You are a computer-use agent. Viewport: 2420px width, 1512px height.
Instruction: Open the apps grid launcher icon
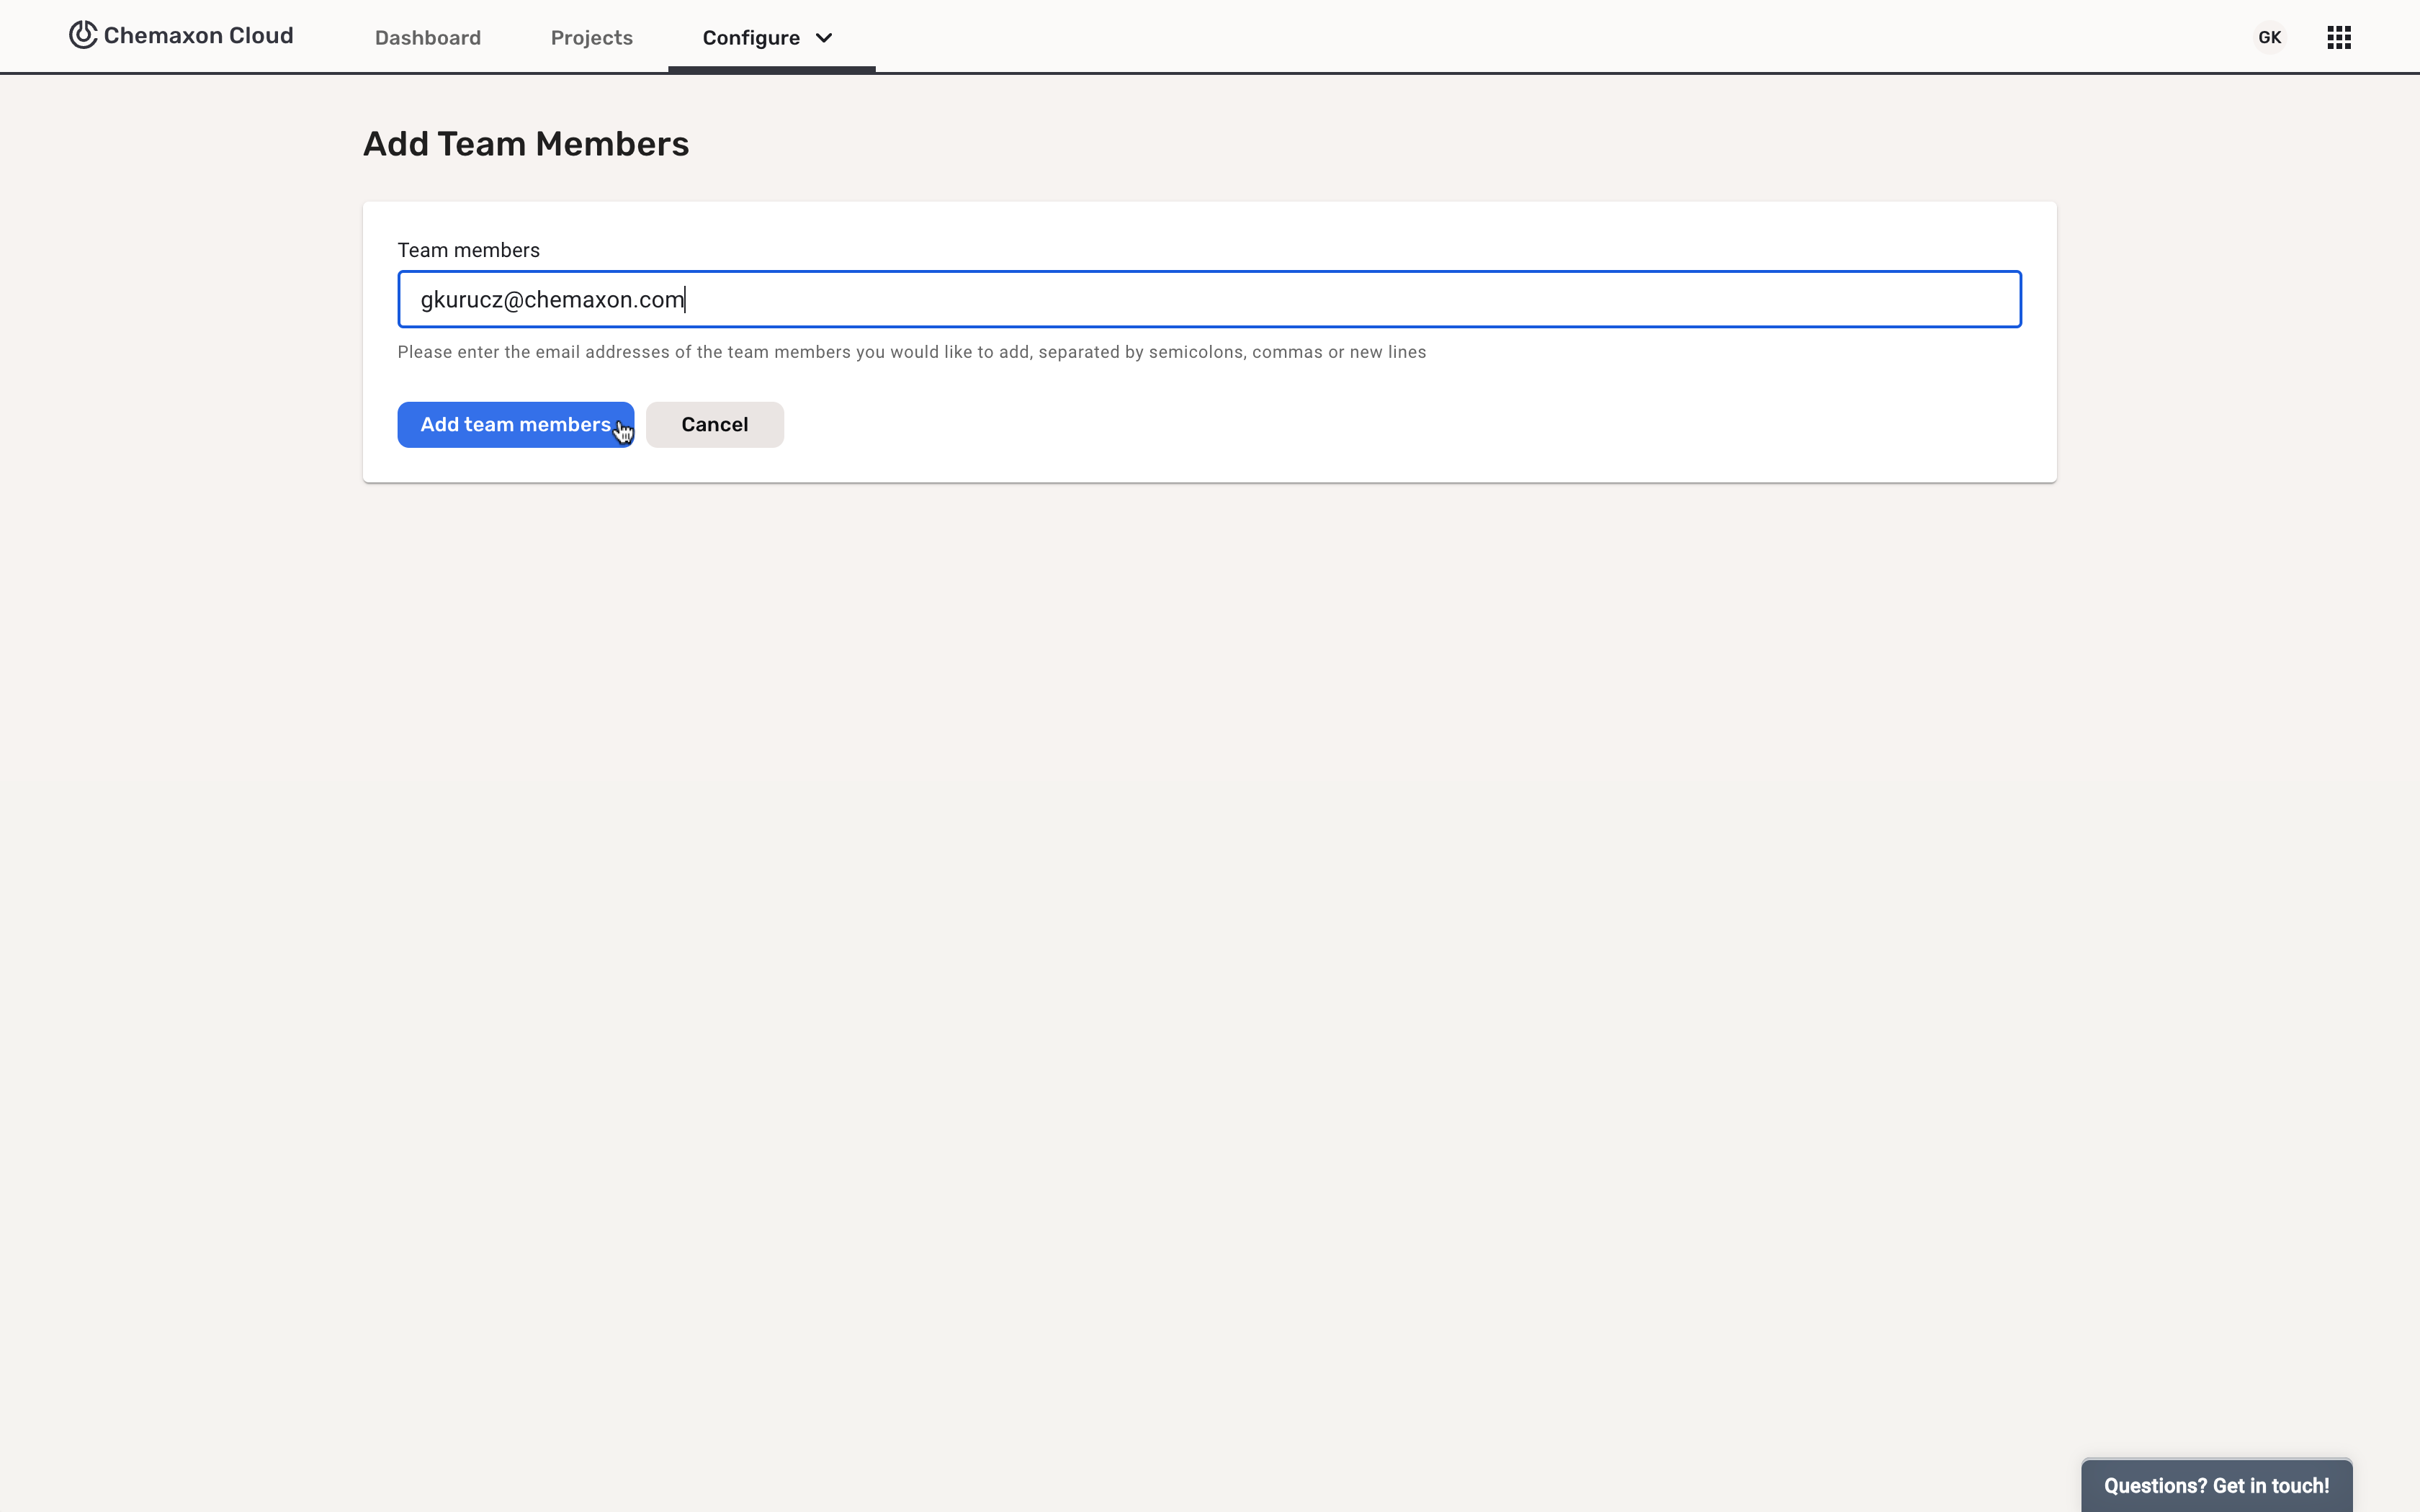pos(2338,38)
